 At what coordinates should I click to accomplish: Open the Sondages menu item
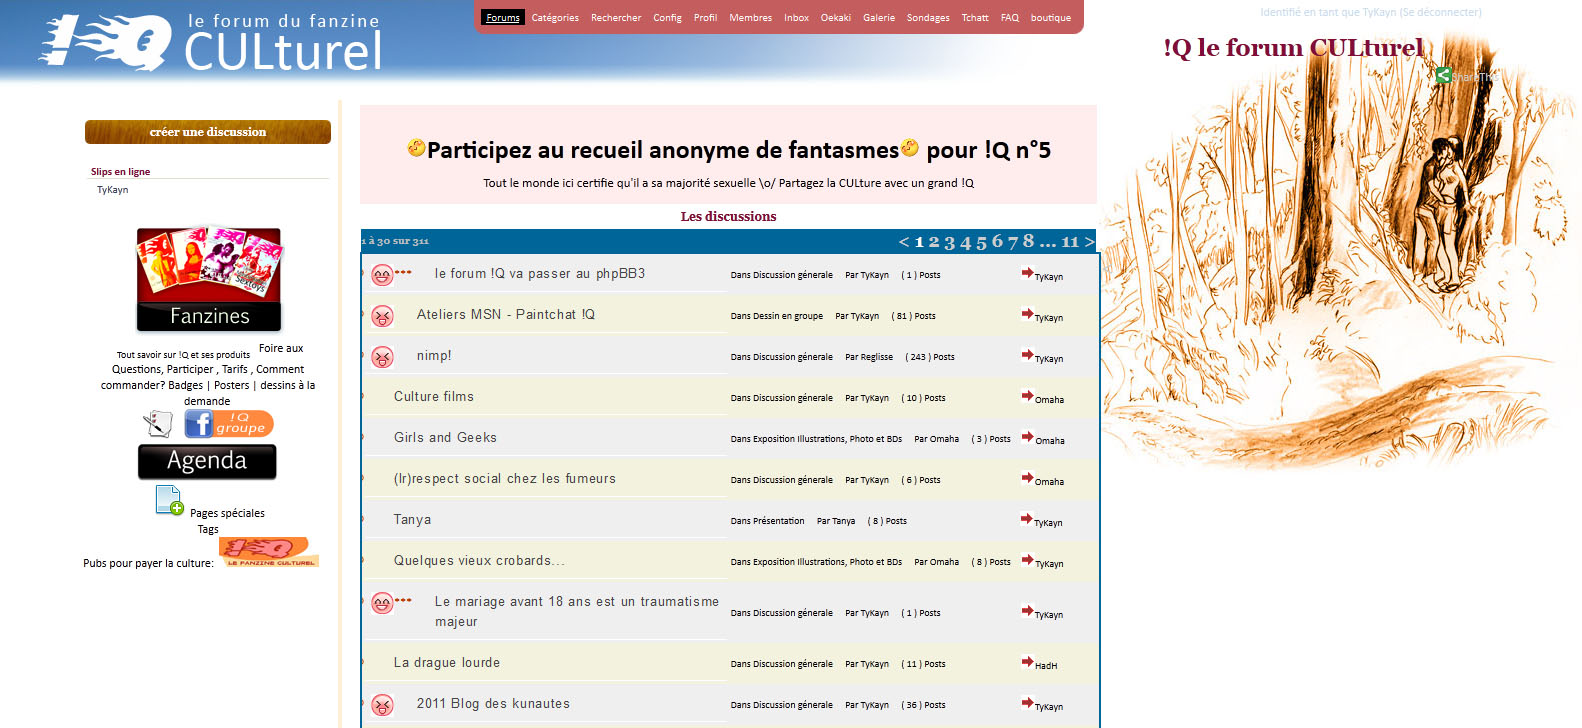pyautogui.click(x=928, y=18)
